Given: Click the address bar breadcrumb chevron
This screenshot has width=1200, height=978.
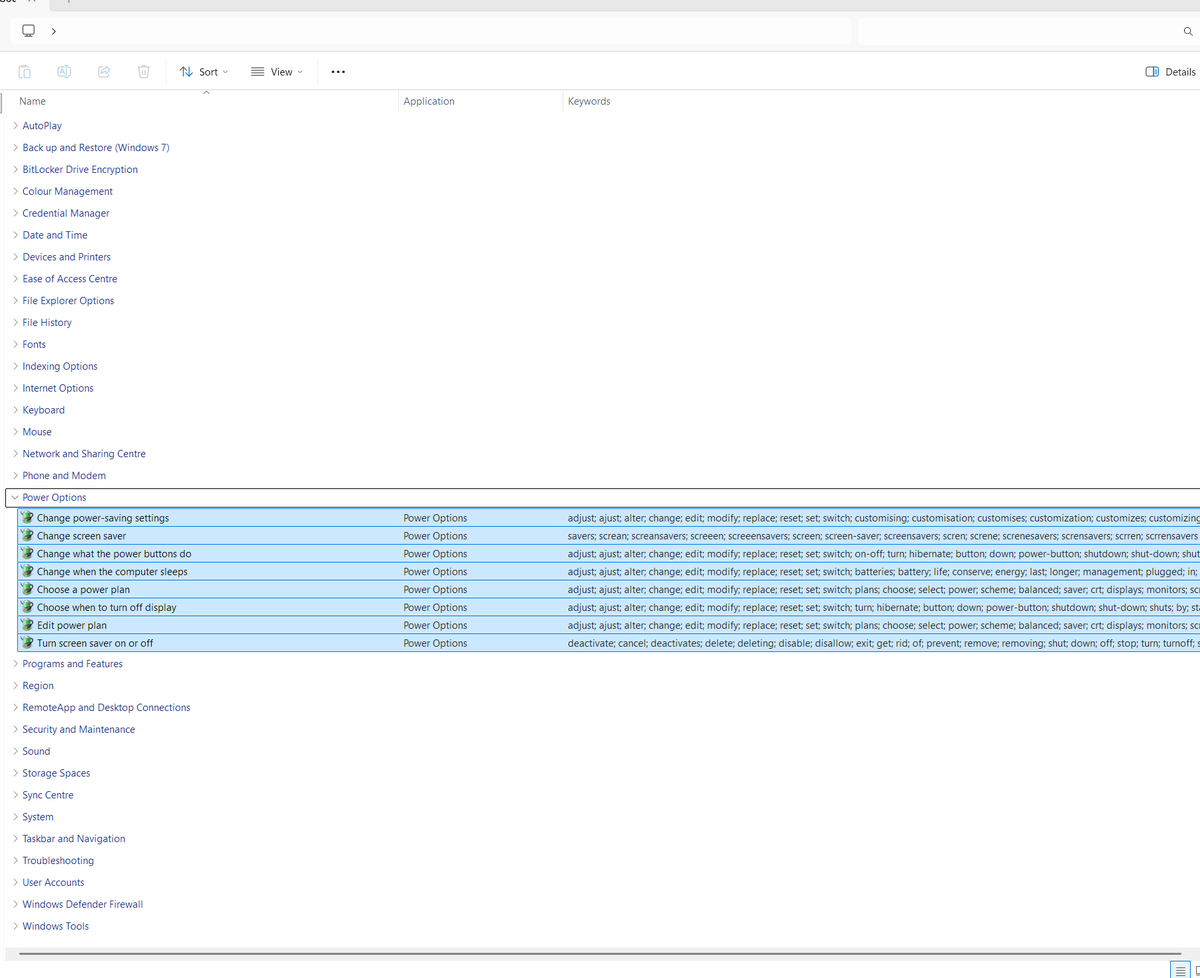Looking at the screenshot, I should pos(53,31).
